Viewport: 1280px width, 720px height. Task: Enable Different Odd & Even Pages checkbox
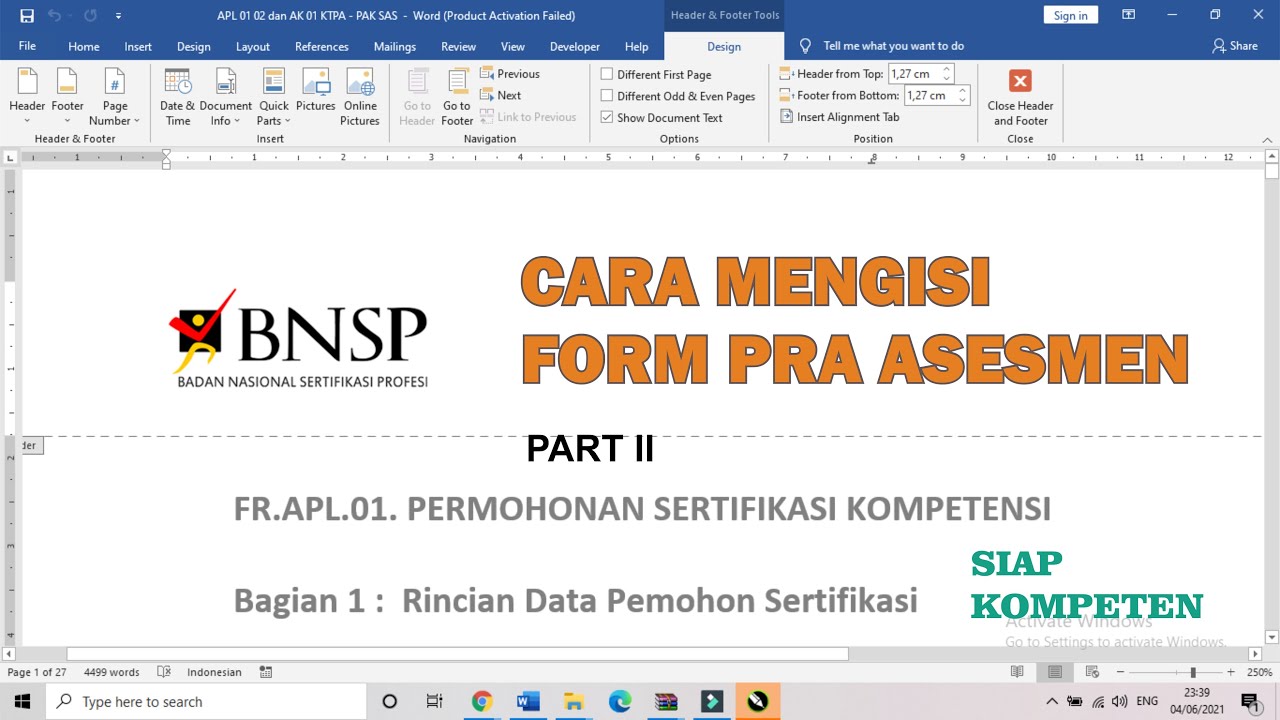[x=606, y=96]
